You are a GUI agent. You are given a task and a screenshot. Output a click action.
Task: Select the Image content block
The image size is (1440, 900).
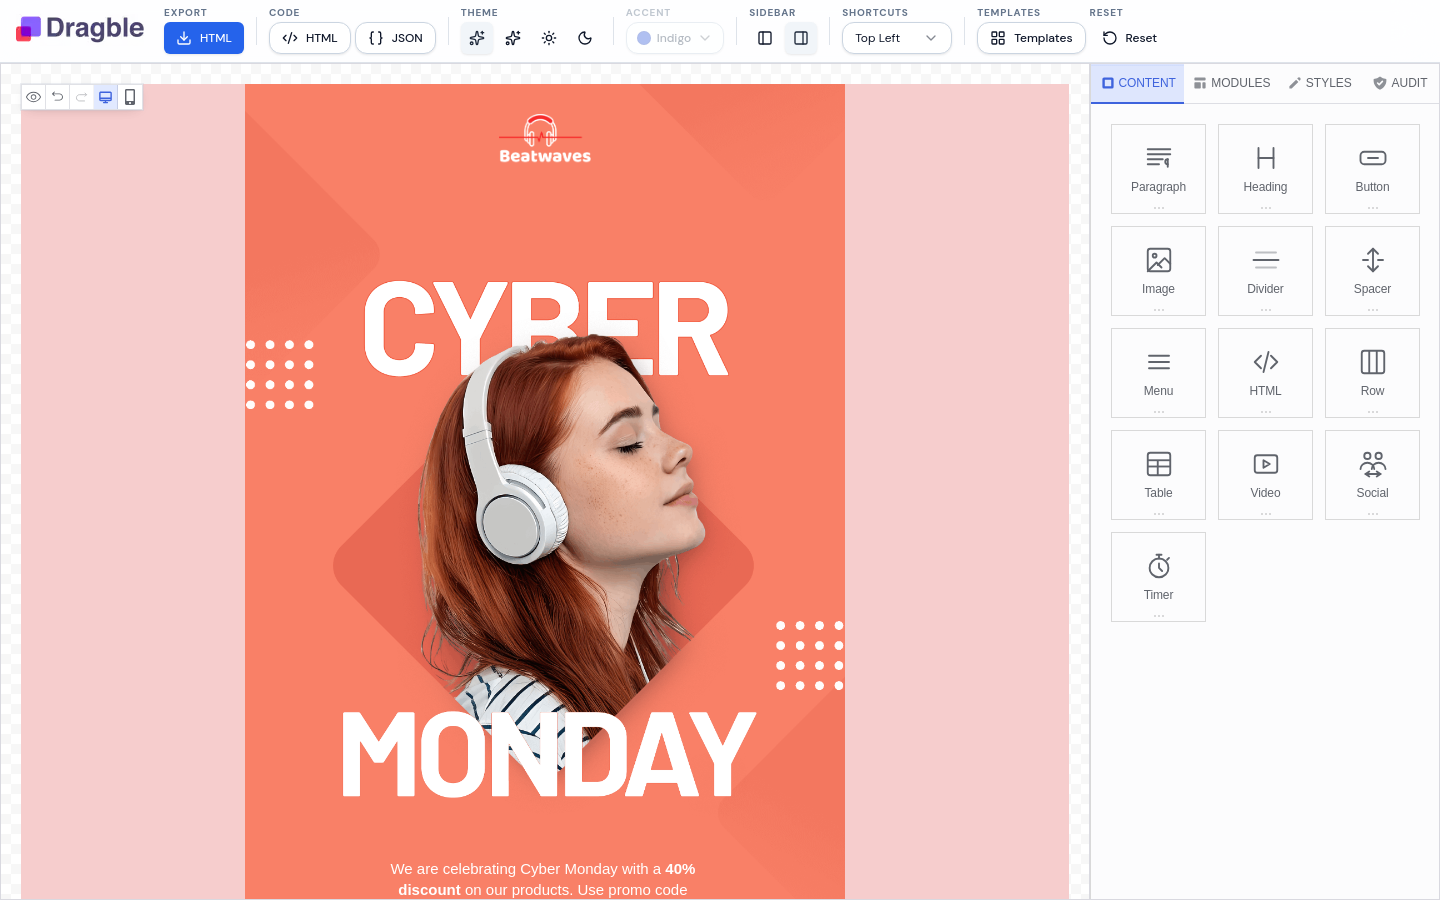[x=1158, y=271]
